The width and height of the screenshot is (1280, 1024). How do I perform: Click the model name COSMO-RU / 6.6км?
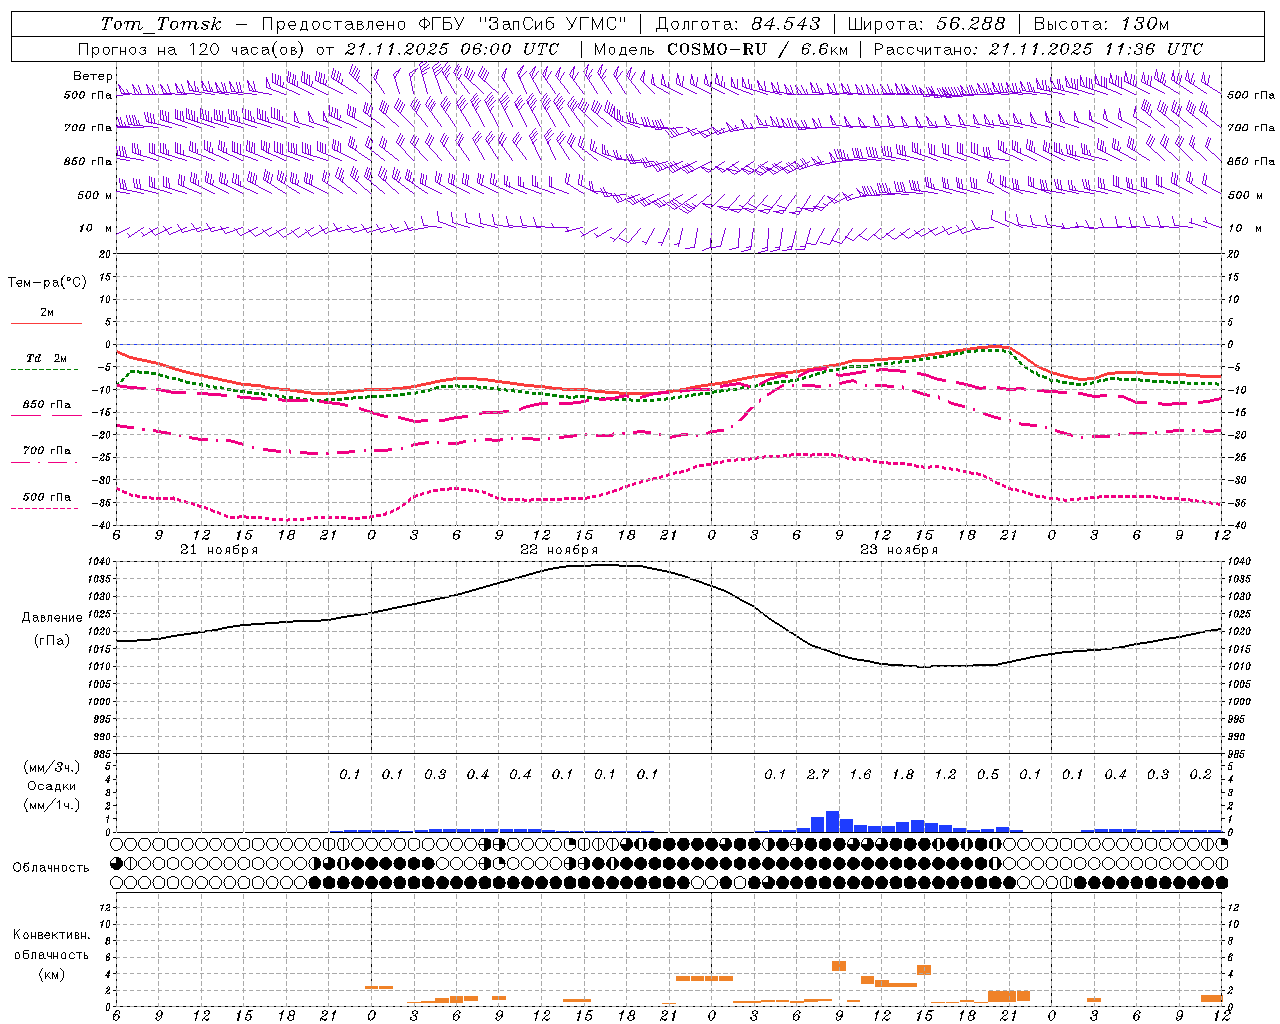pyautogui.click(x=757, y=49)
